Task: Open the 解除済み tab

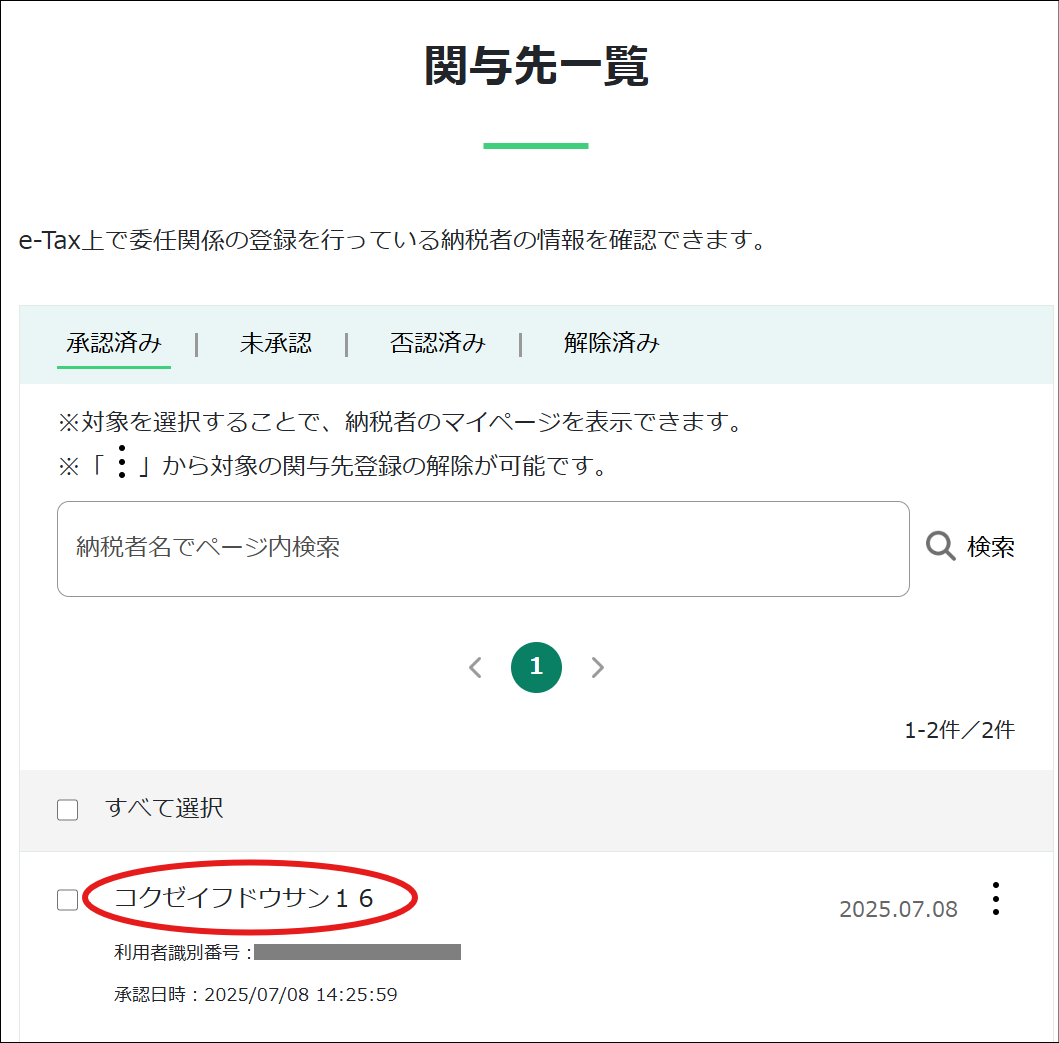Action: tap(612, 343)
